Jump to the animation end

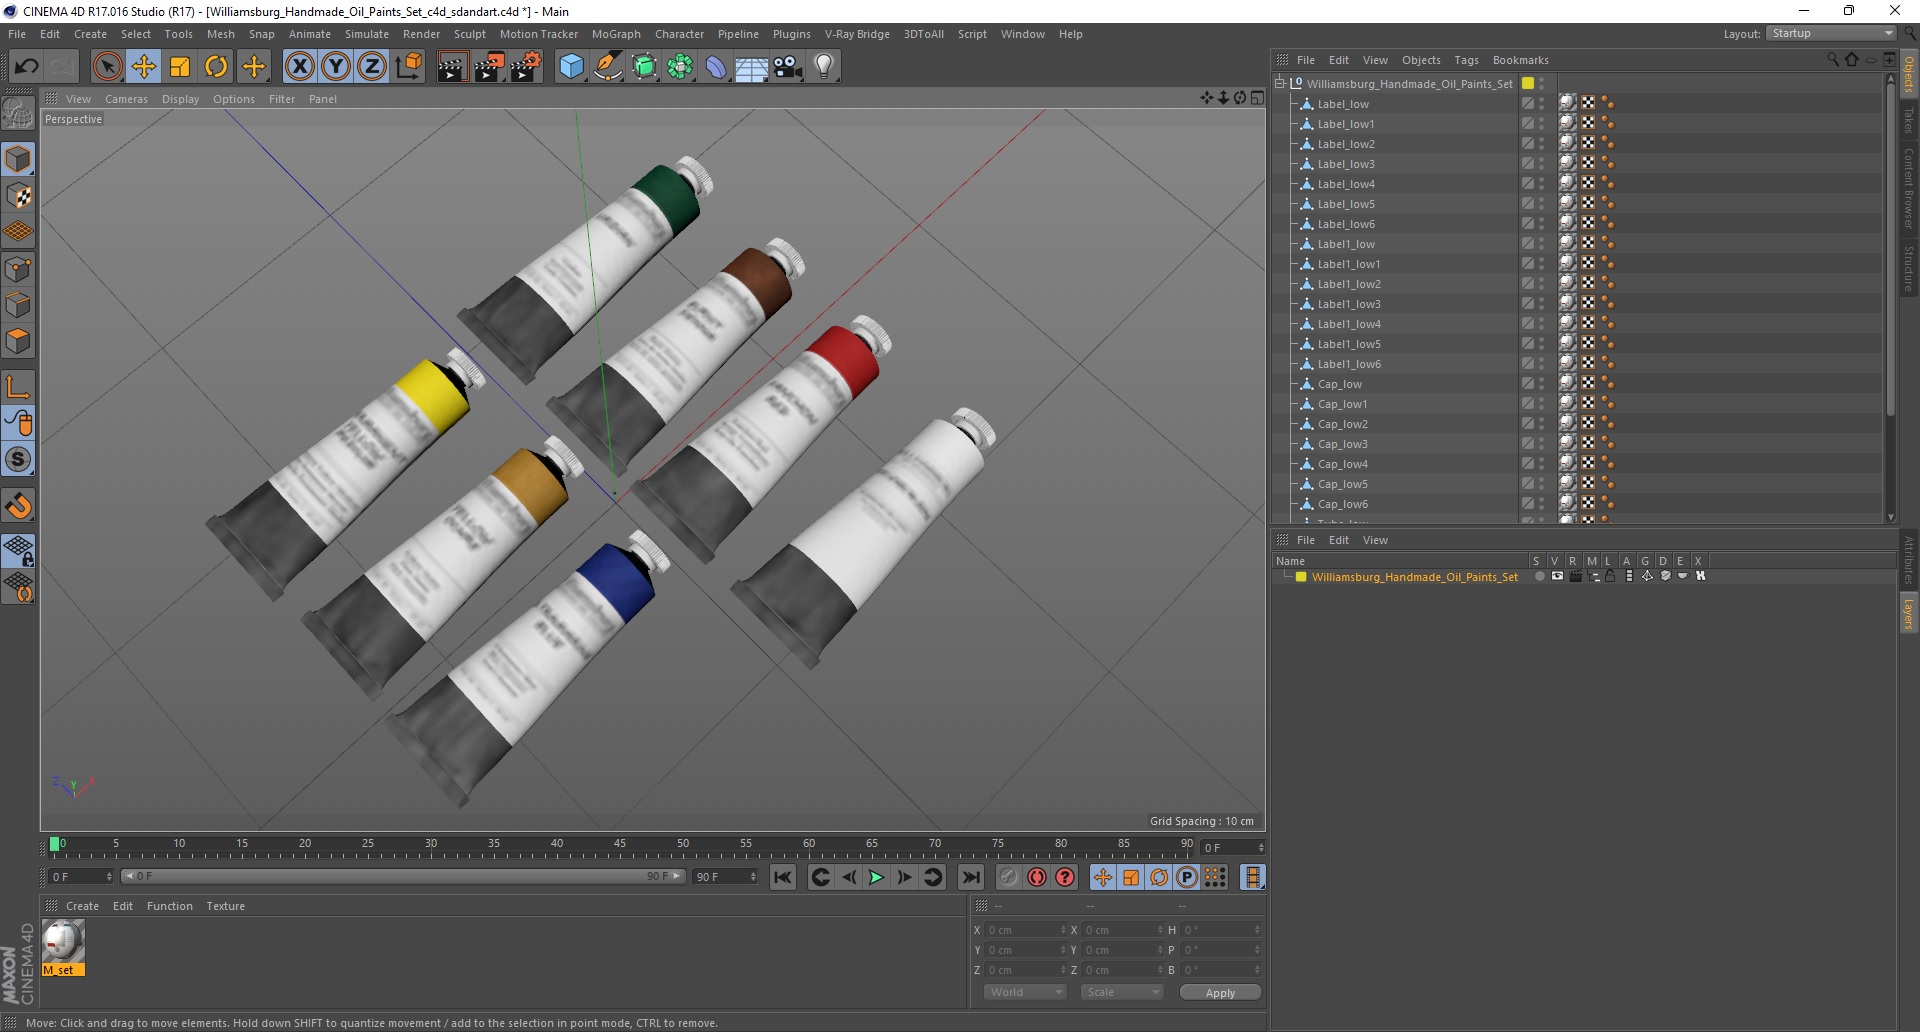point(970,877)
